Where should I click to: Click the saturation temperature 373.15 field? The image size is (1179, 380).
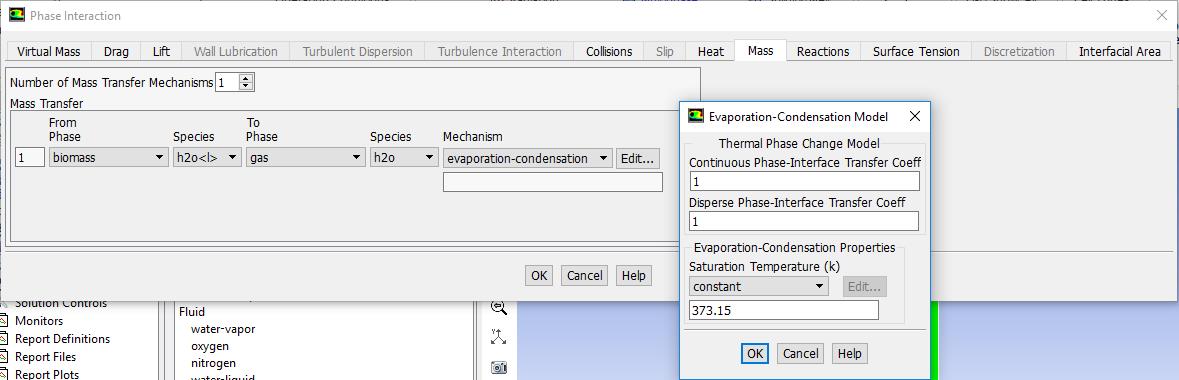[783, 310]
